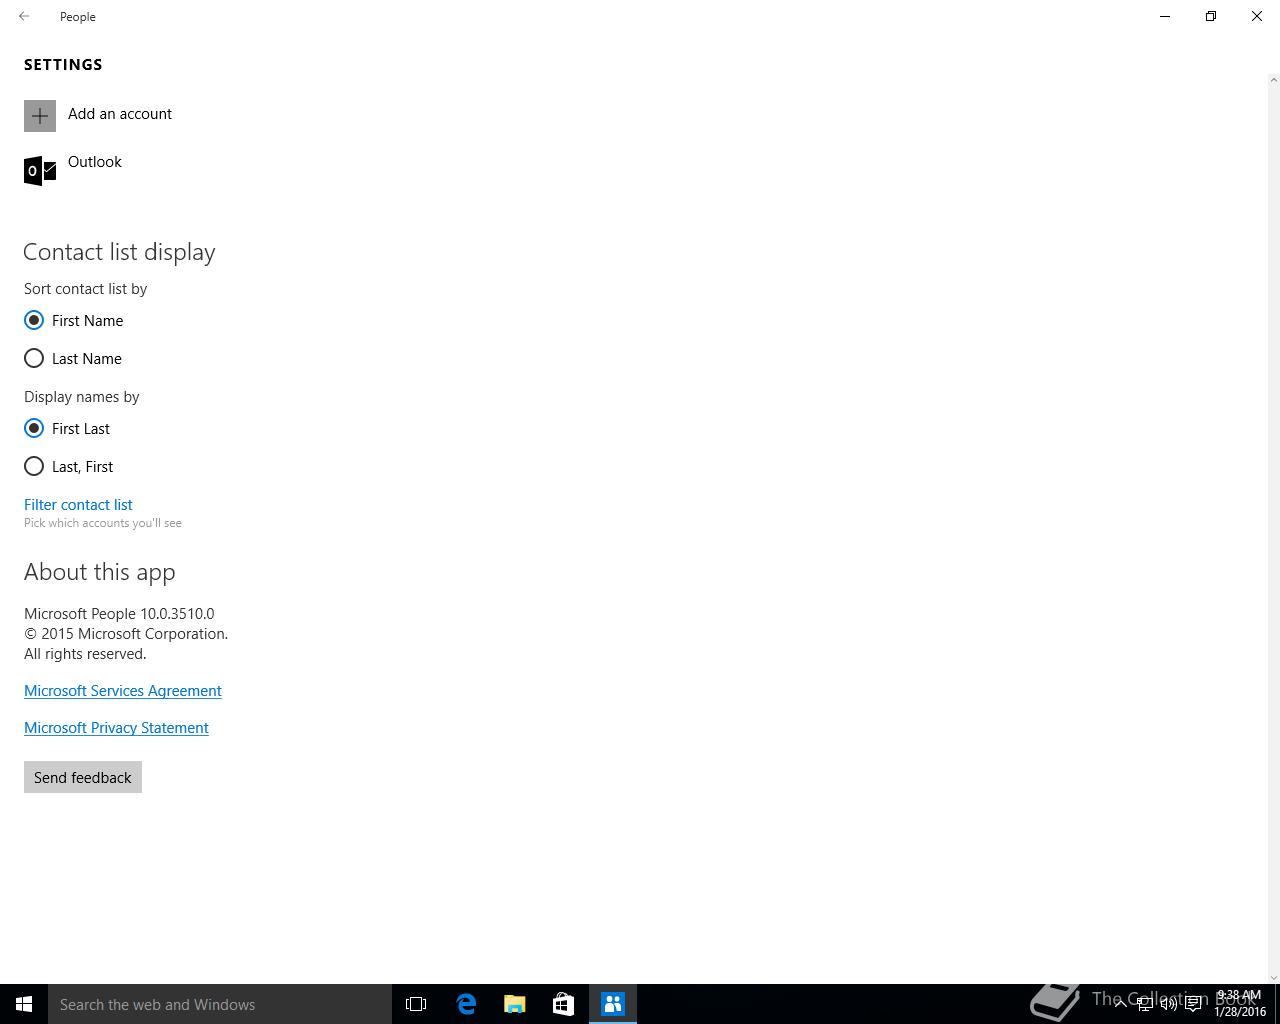
Task: Select First Name sort option
Action: pos(74,320)
